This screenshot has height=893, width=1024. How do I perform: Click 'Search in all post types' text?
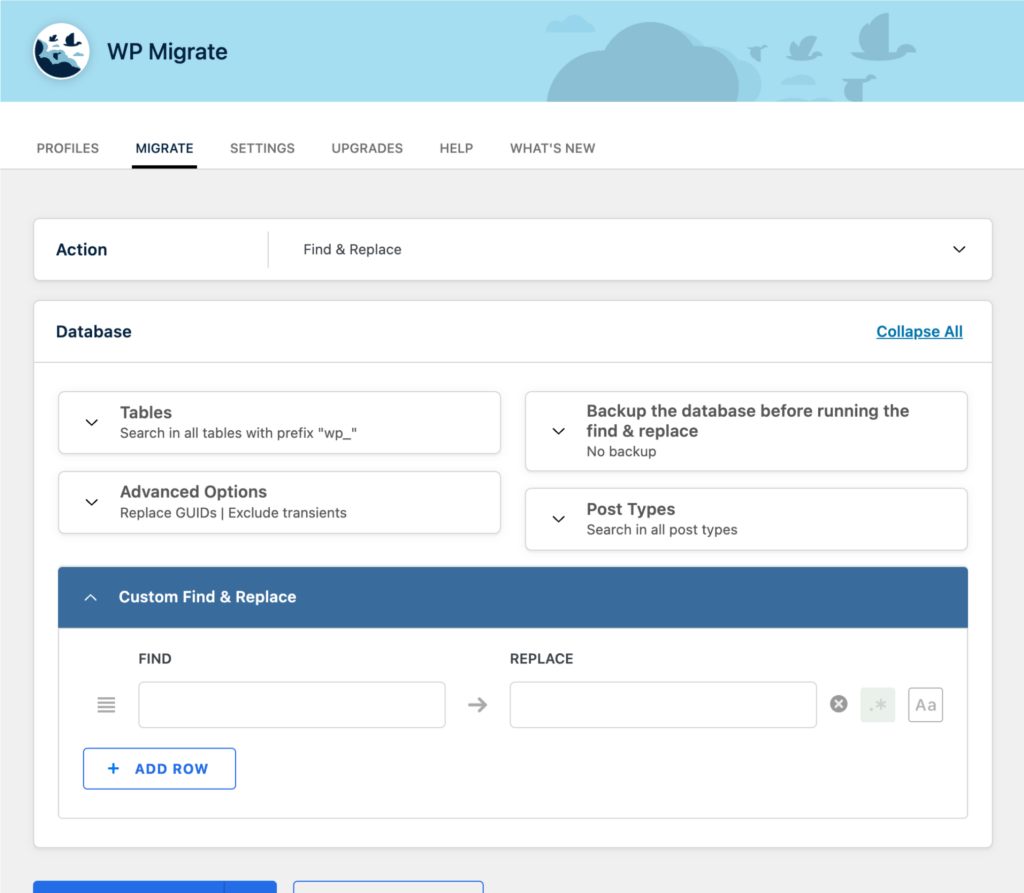pos(662,530)
